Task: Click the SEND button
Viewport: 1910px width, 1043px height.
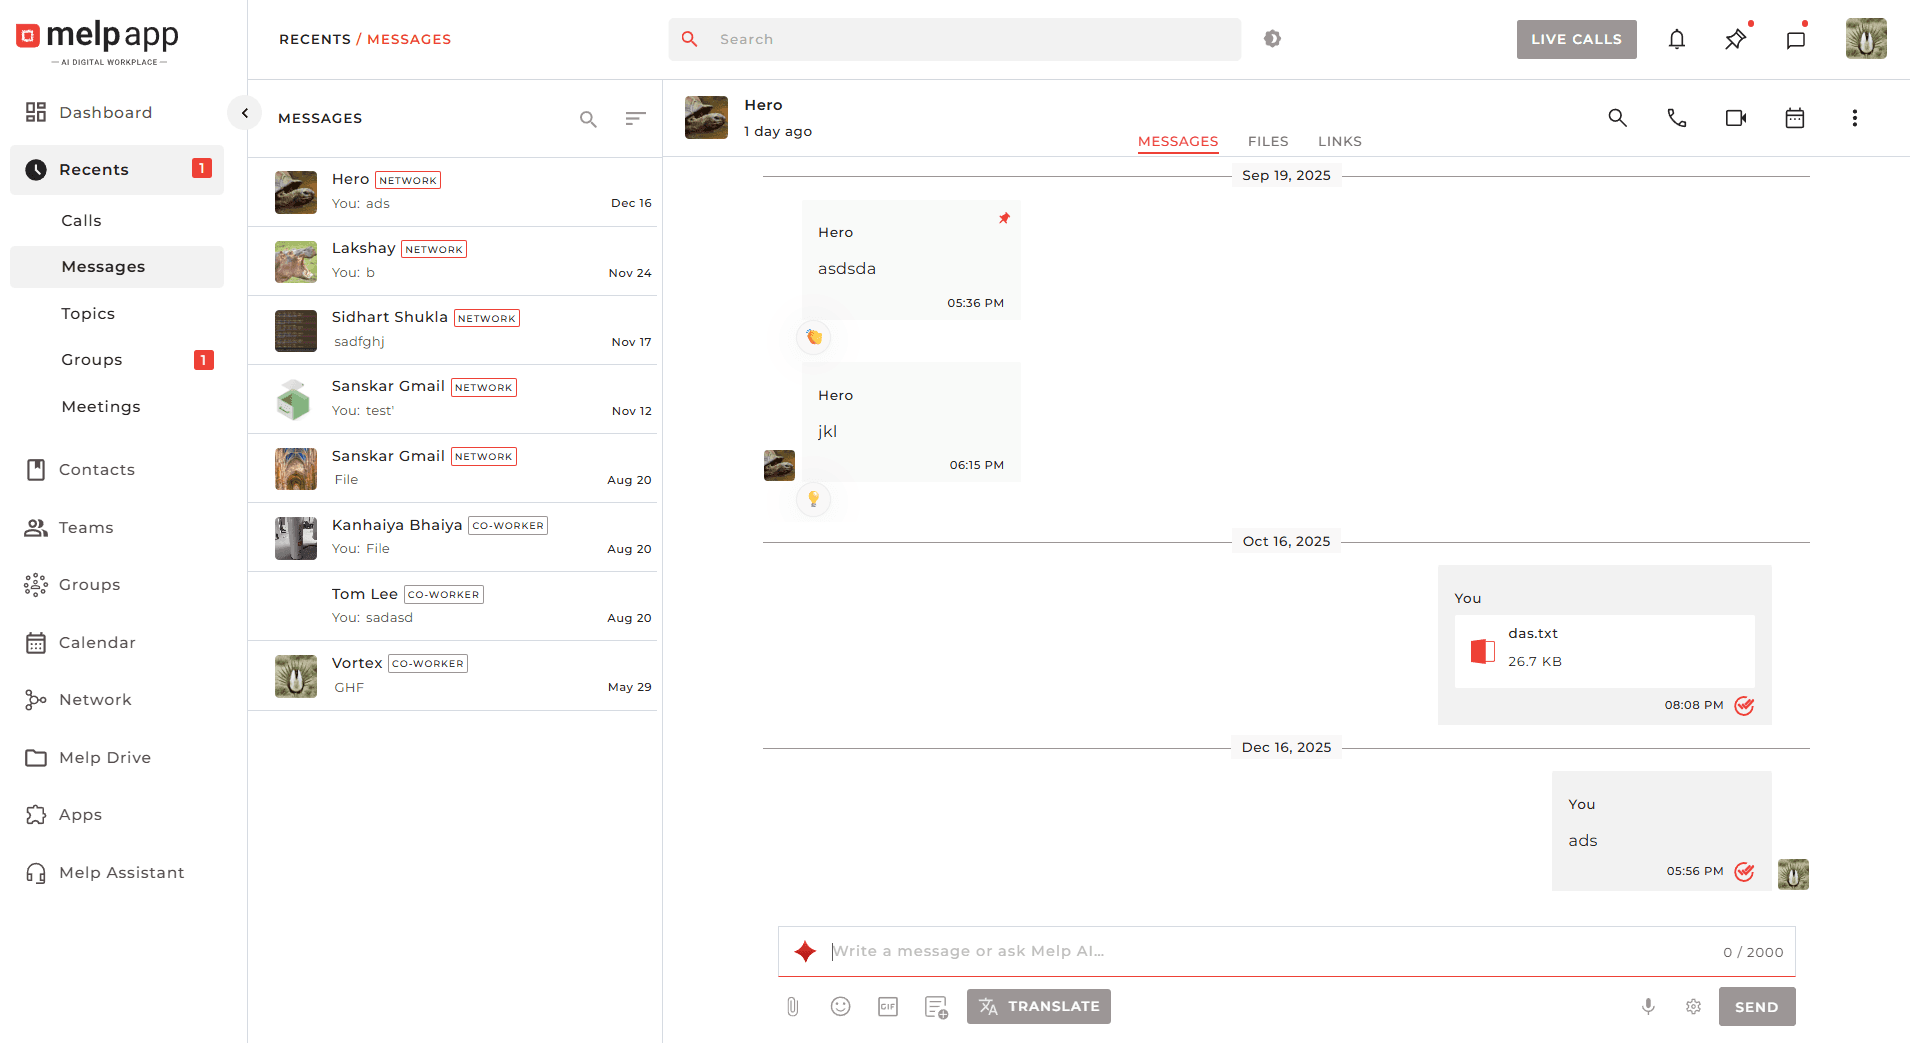Action: (1756, 1006)
